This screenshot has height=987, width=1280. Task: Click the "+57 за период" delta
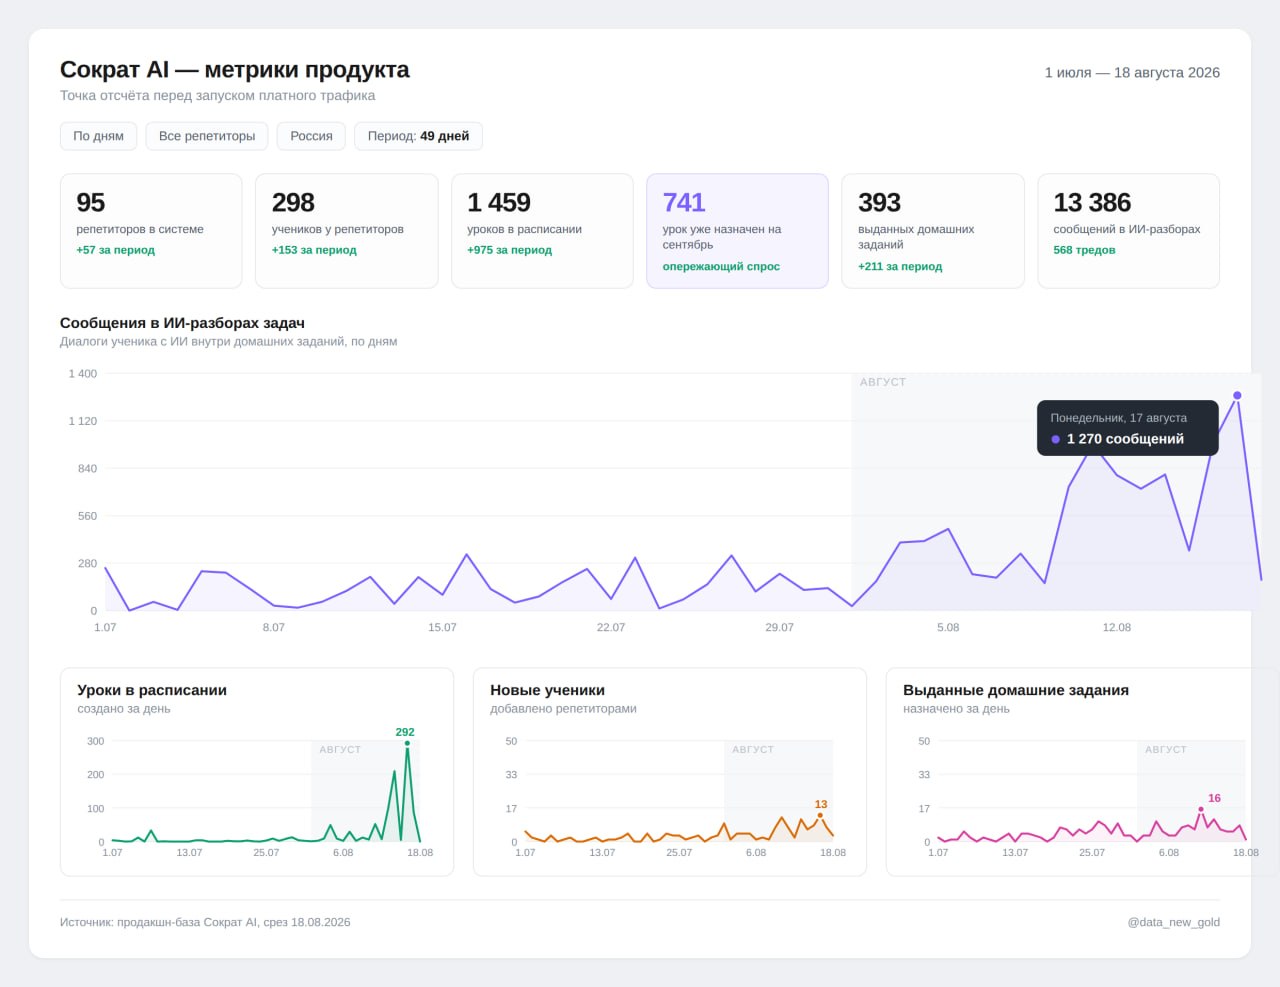click(x=116, y=250)
